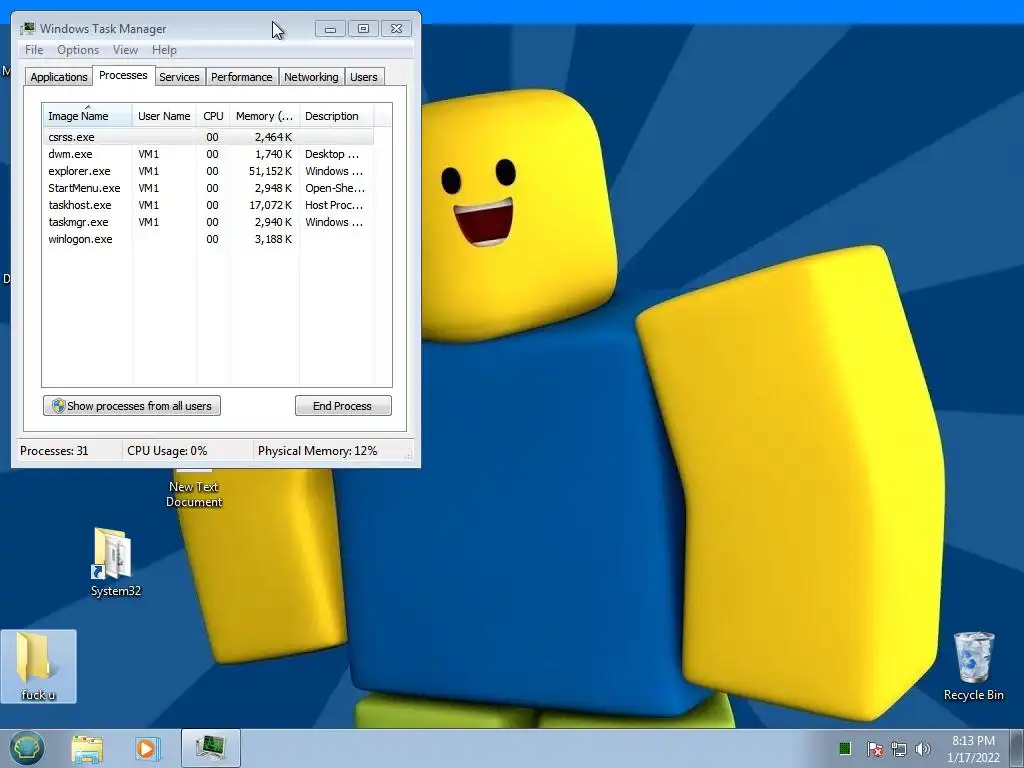Open the Recycle Bin desktop icon
The height and width of the screenshot is (768, 1024).
point(973,666)
